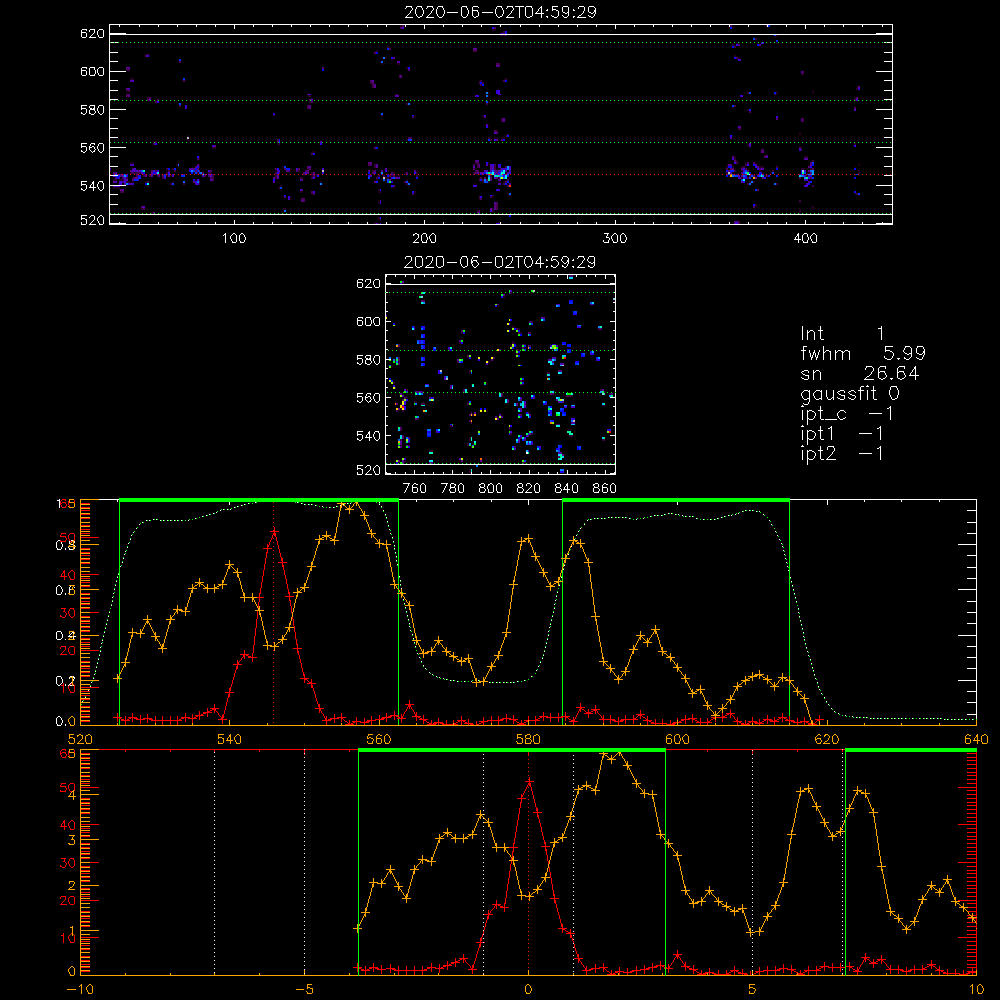Click x-axis tick label 100 of wide image
This screenshot has width=1000, height=1000.
pyautogui.click(x=234, y=239)
